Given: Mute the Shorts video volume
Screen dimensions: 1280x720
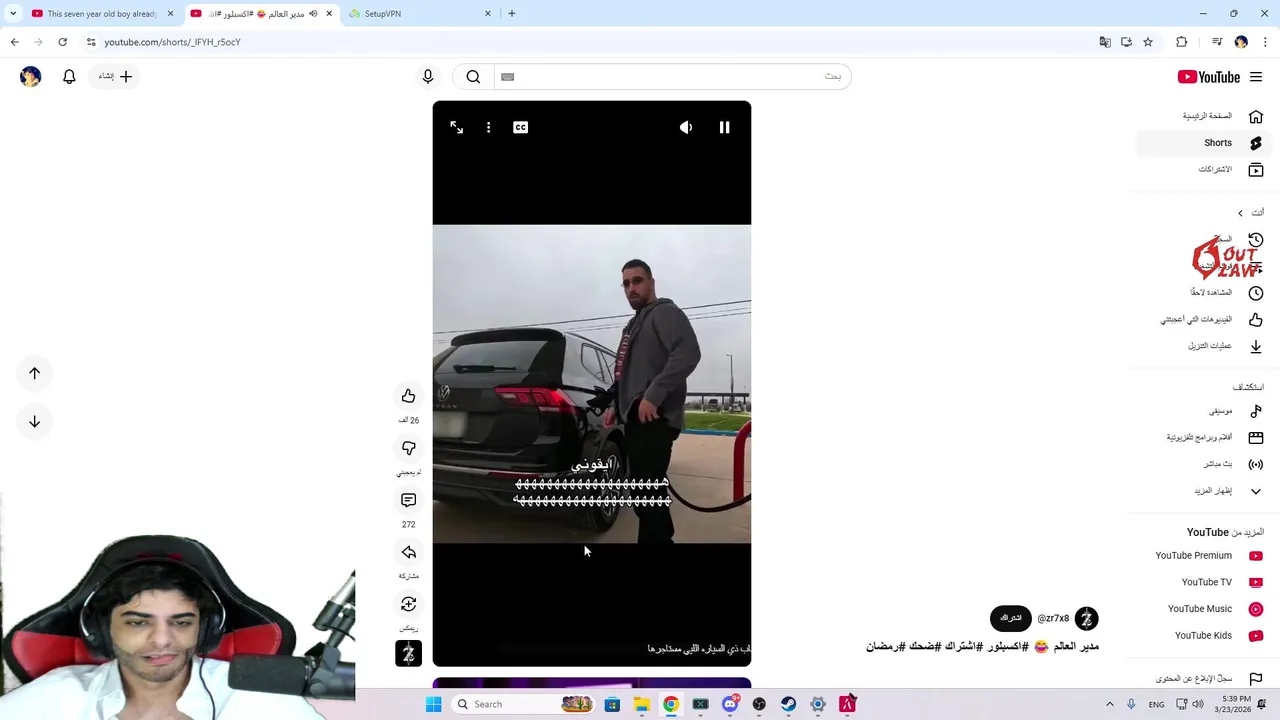Looking at the screenshot, I should [x=686, y=128].
